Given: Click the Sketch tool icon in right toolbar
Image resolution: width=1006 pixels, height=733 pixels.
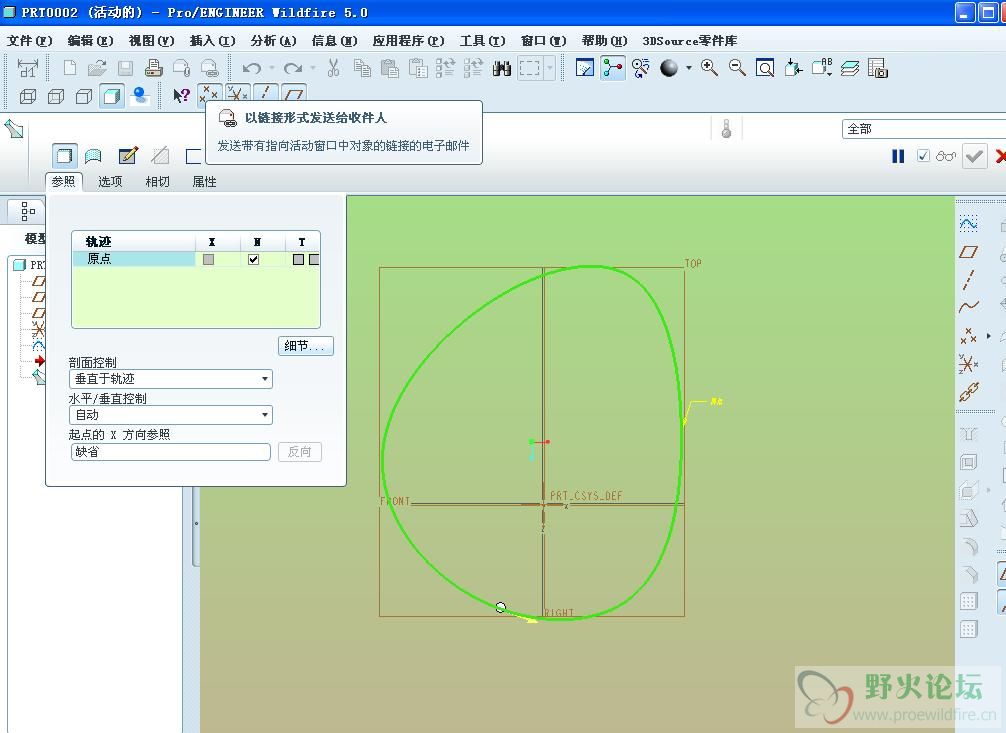Looking at the screenshot, I should pyautogui.click(x=968, y=223).
